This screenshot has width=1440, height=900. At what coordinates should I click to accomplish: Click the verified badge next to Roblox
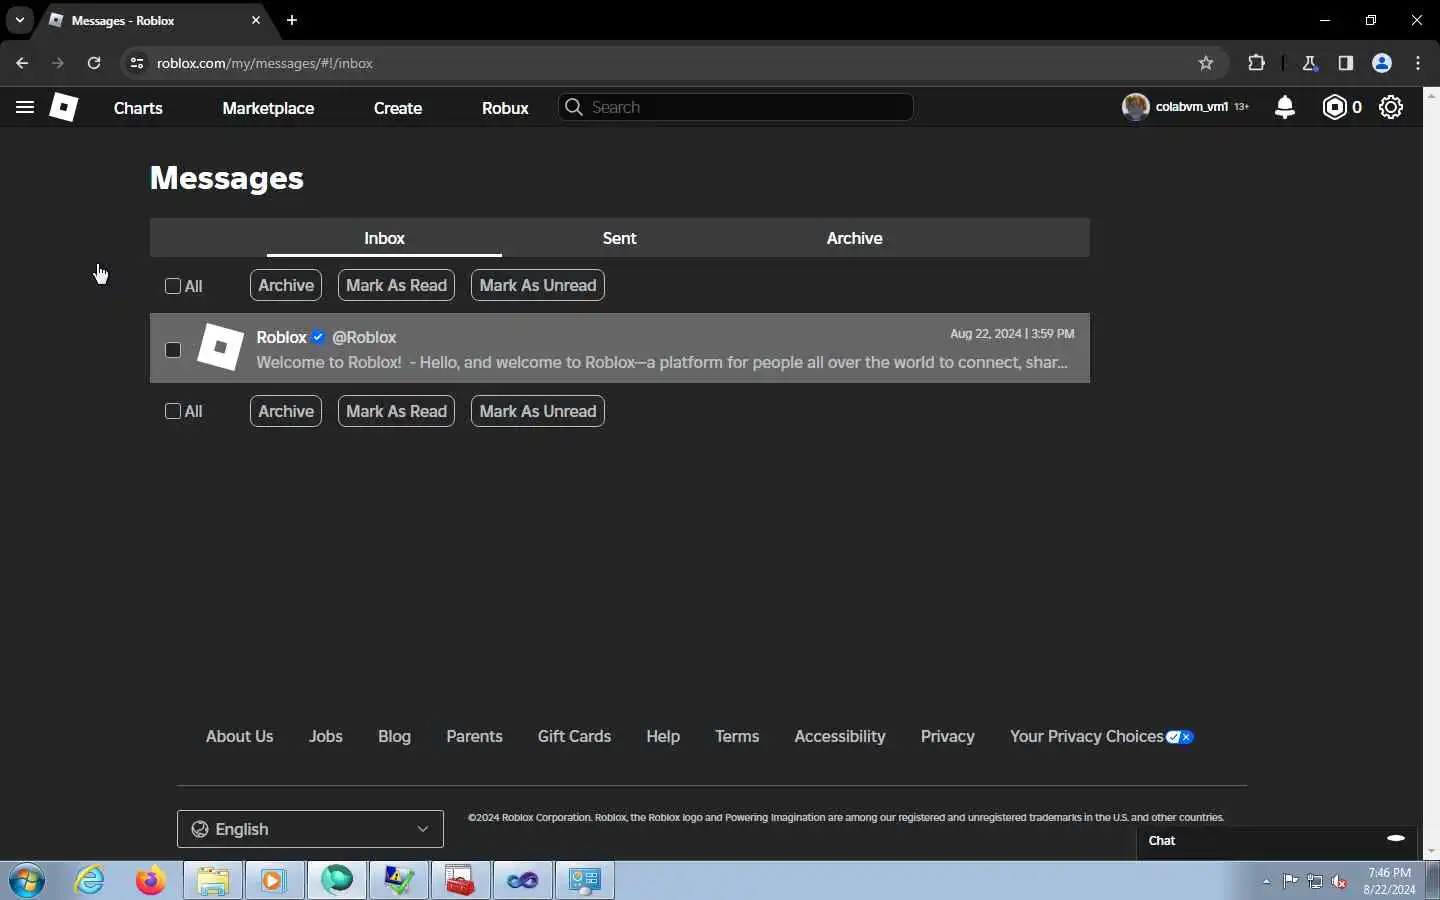[318, 337]
